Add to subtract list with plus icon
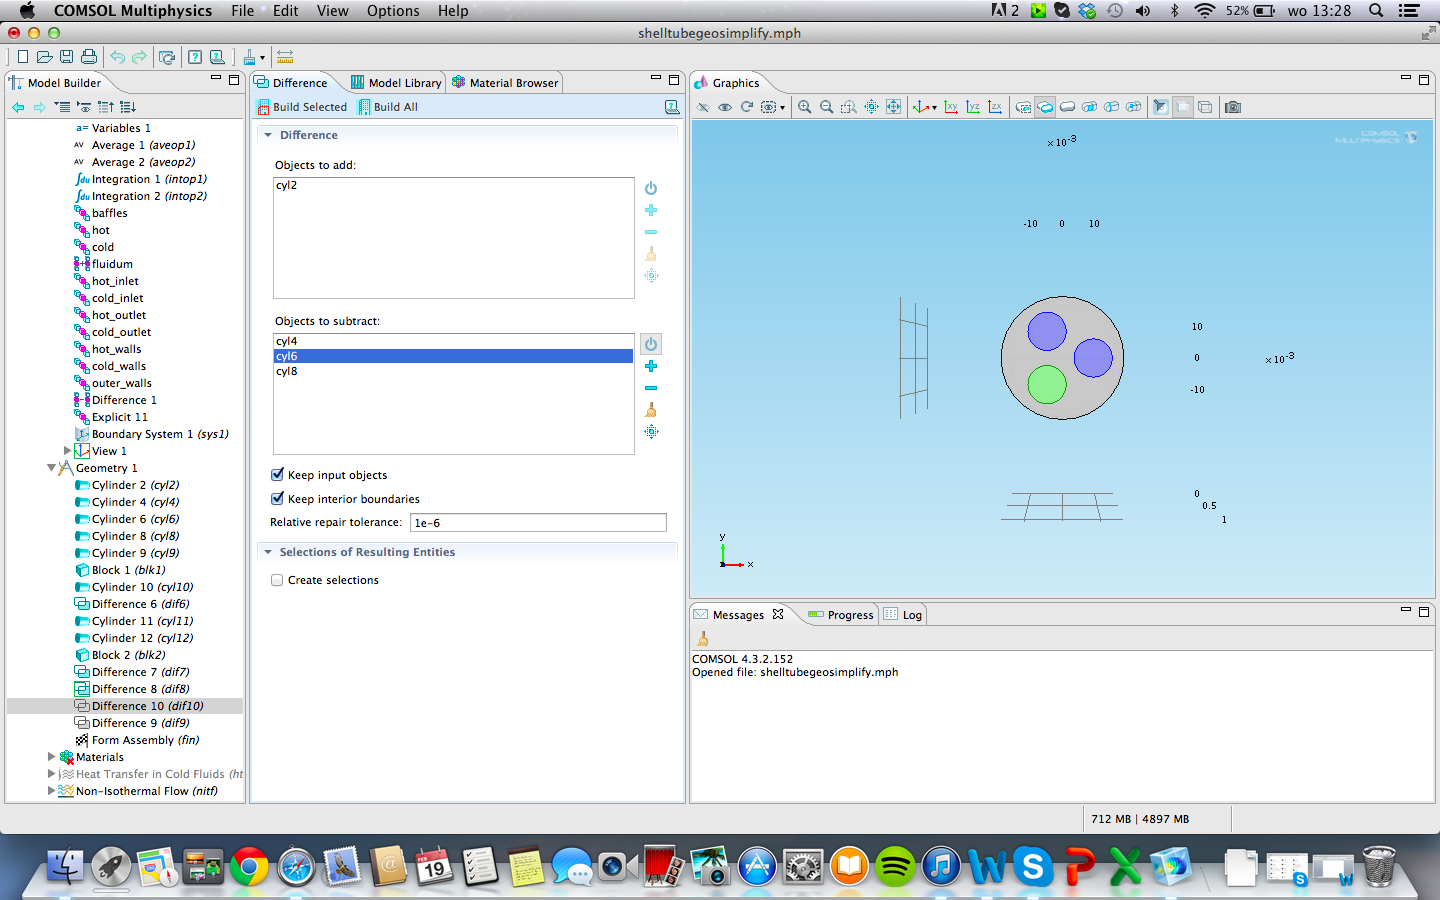Viewport: 1440px width, 900px height. 651,366
